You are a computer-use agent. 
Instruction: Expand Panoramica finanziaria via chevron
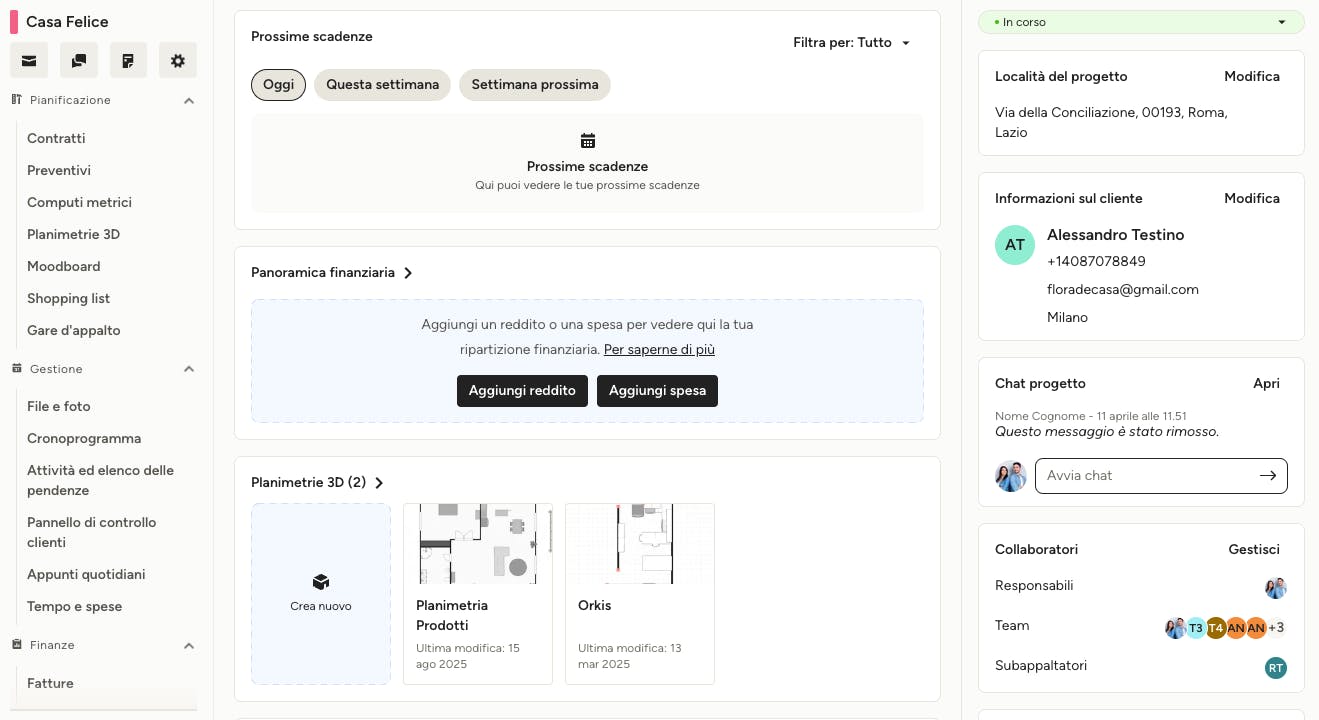(x=408, y=273)
